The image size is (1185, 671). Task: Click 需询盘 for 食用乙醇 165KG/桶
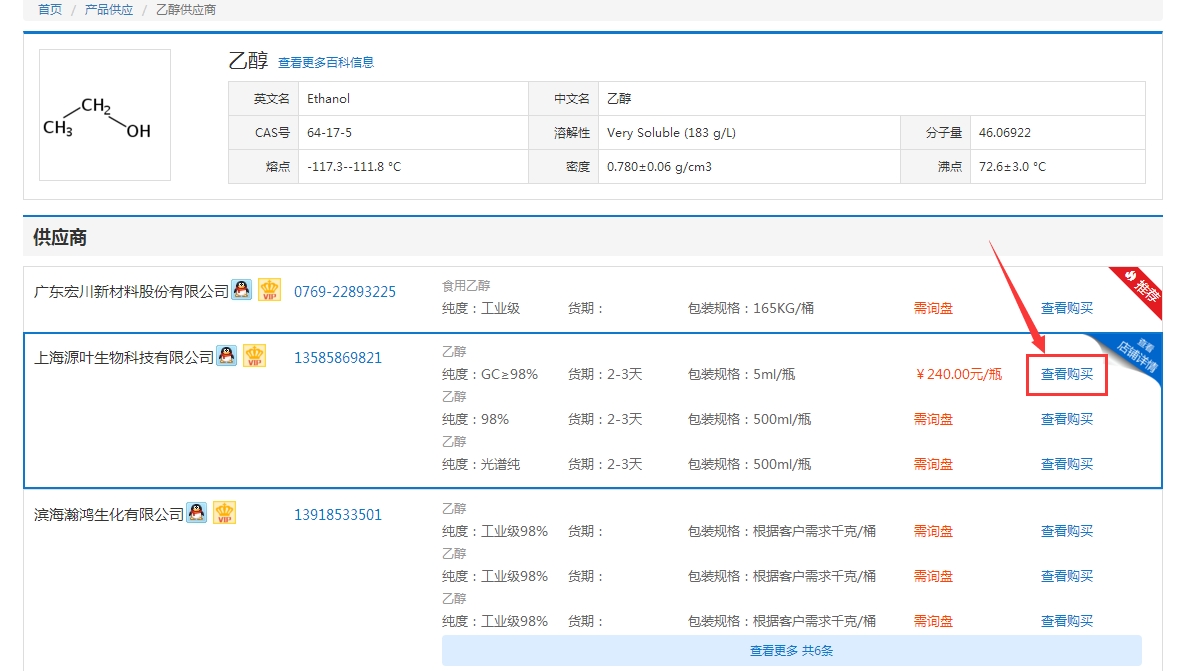point(933,308)
